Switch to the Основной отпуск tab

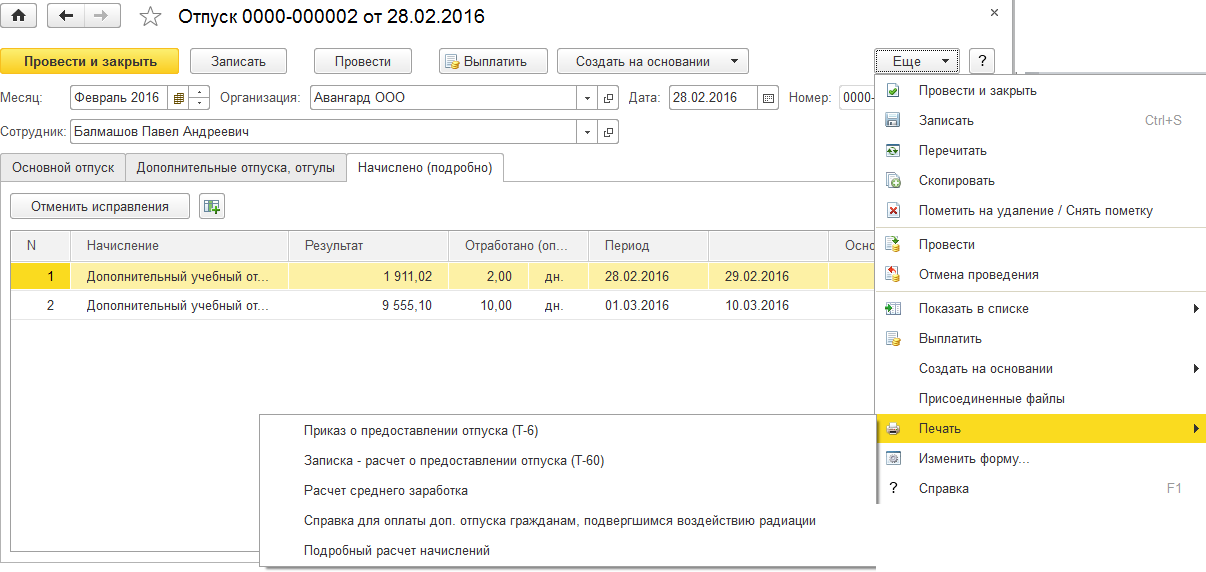(63, 167)
